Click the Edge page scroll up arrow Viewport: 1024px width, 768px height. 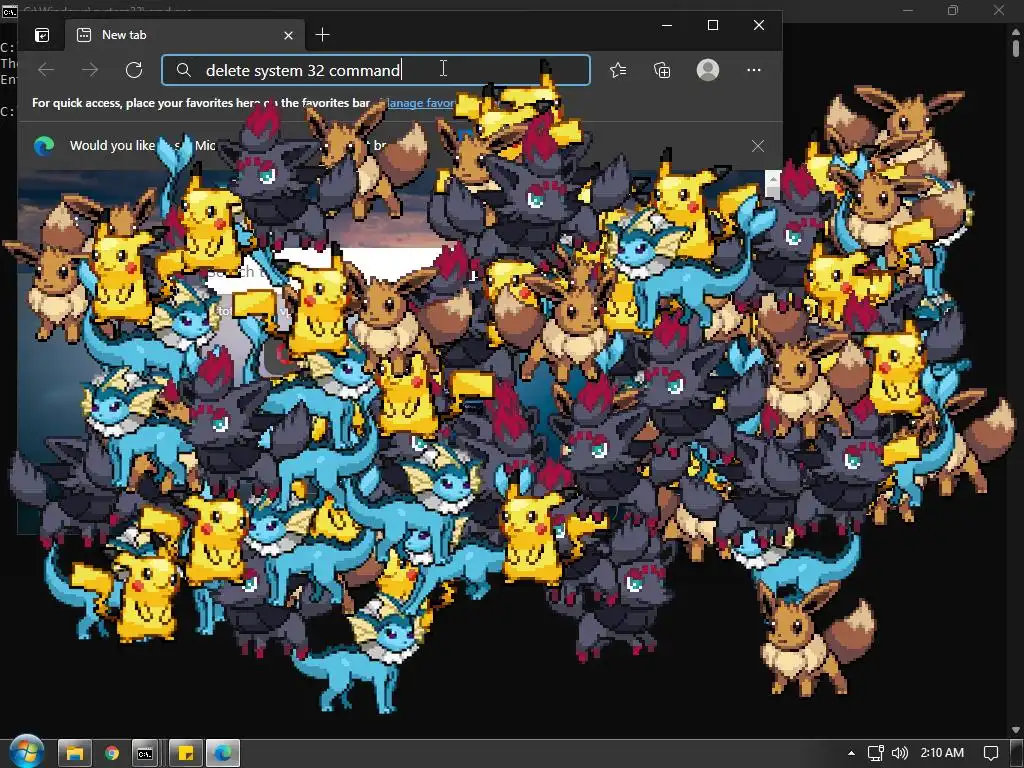click(773, 178)
